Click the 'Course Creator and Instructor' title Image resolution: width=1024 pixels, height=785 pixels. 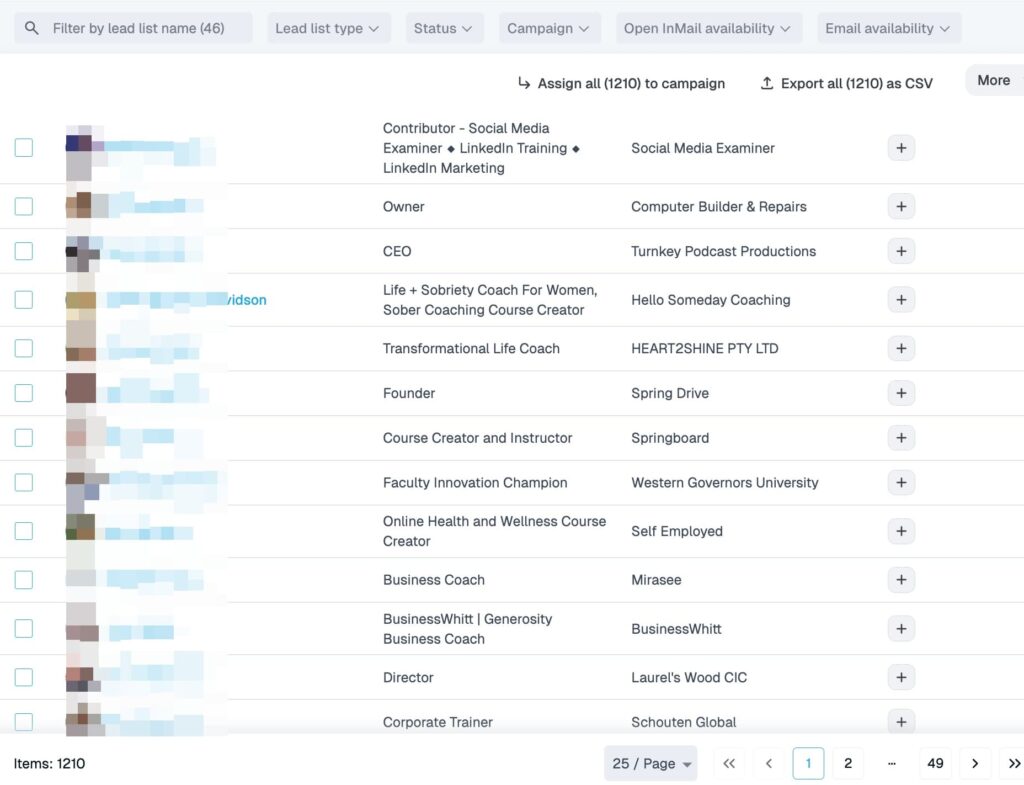pyautogui.click(x=477, y=438)
